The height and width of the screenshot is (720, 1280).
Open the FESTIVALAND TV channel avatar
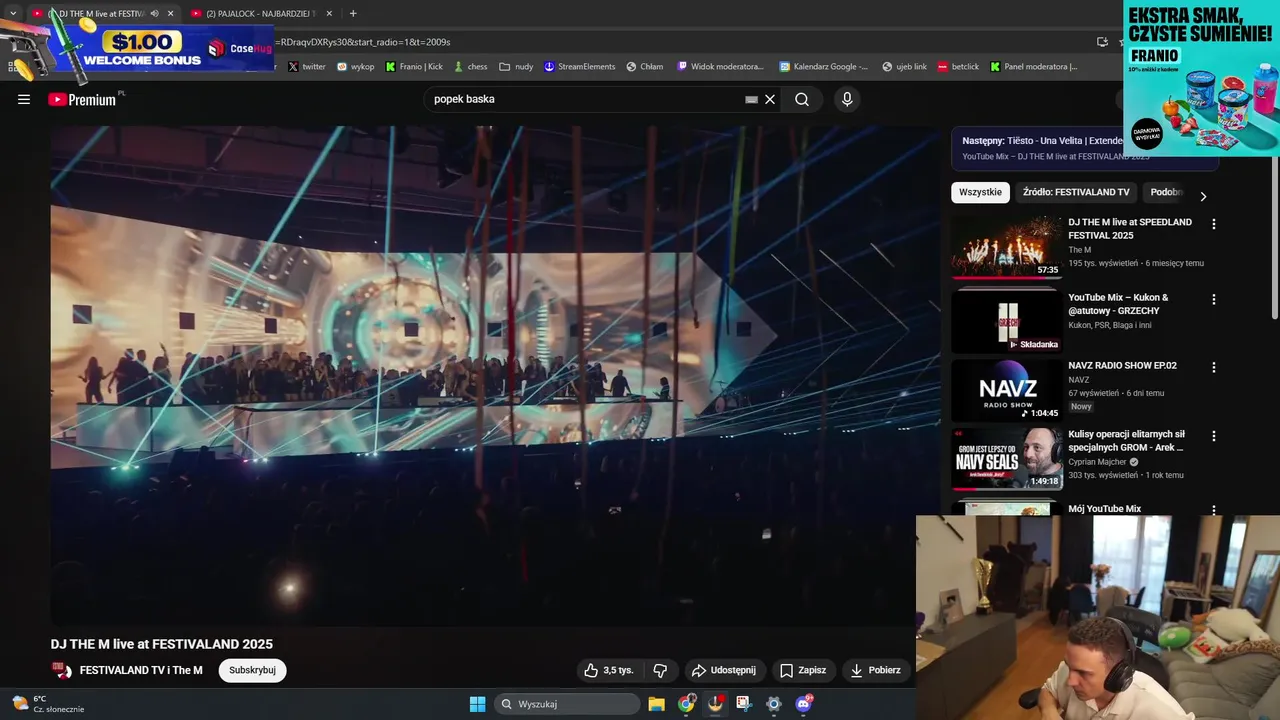(62, 670)
